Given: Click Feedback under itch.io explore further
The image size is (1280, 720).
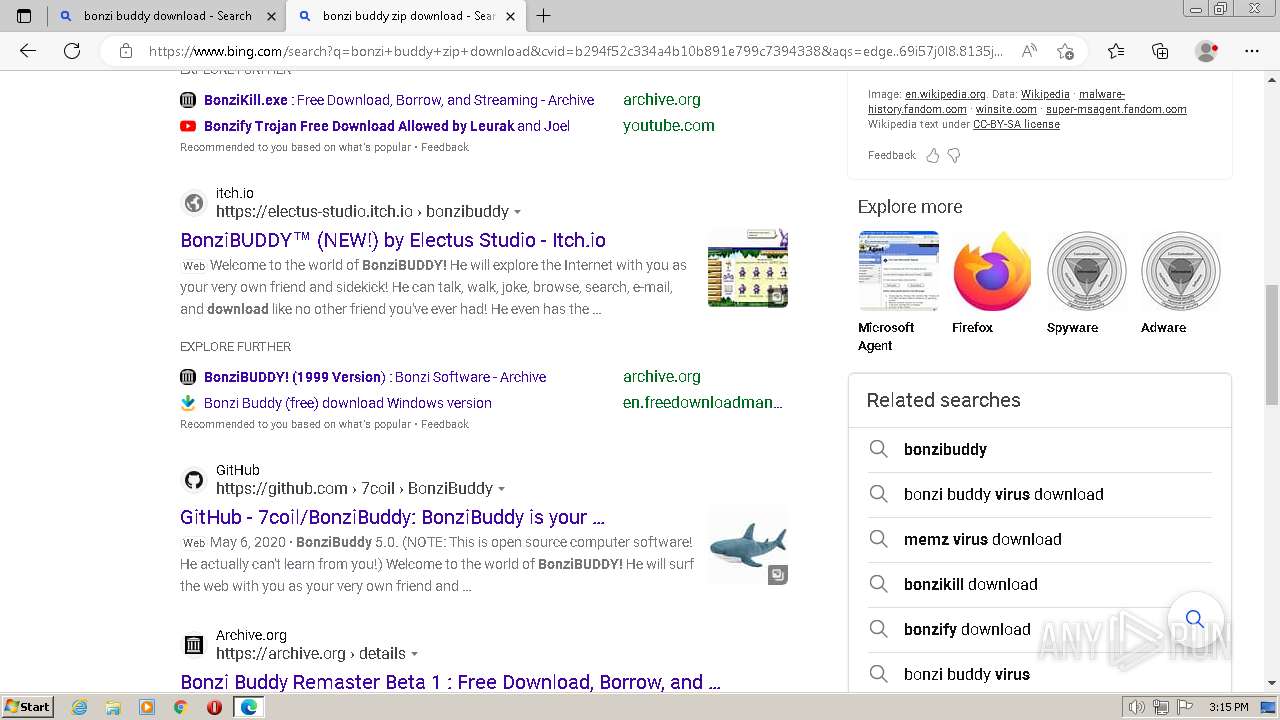Looking at the screenshot, I should point(445,424).
